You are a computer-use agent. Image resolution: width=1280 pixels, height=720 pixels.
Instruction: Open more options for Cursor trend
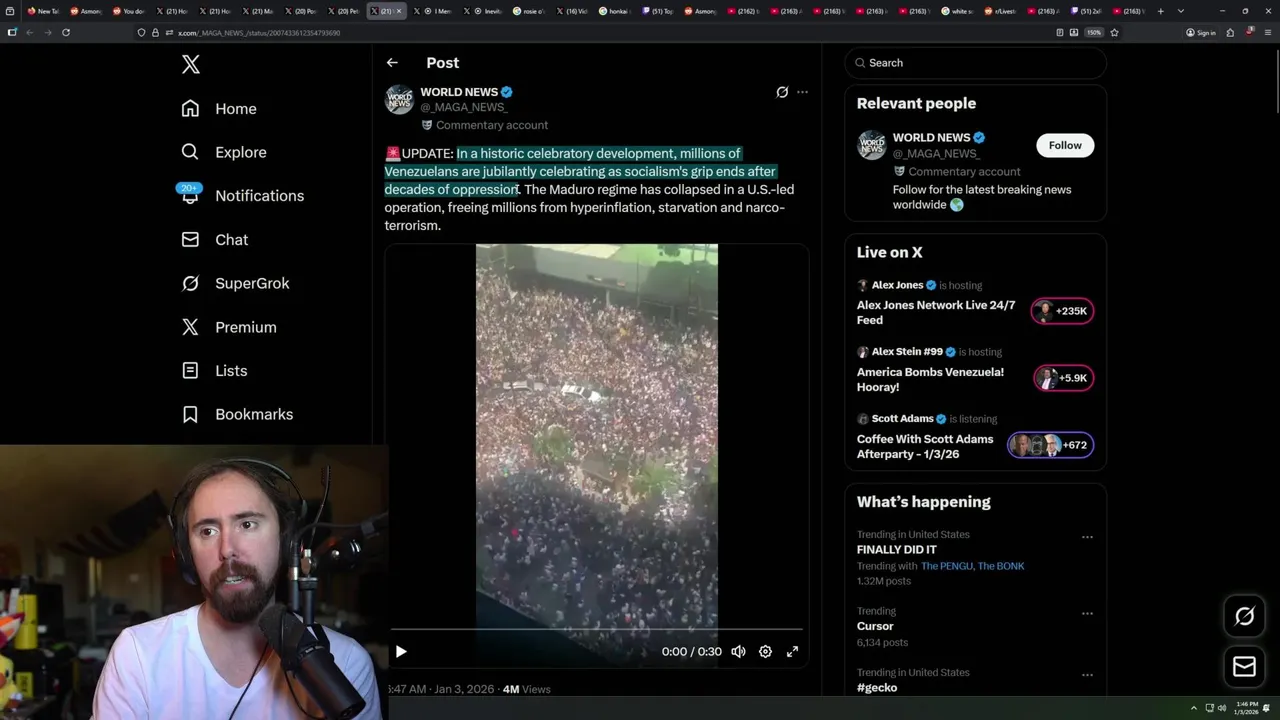click(x=1087, y=614)
